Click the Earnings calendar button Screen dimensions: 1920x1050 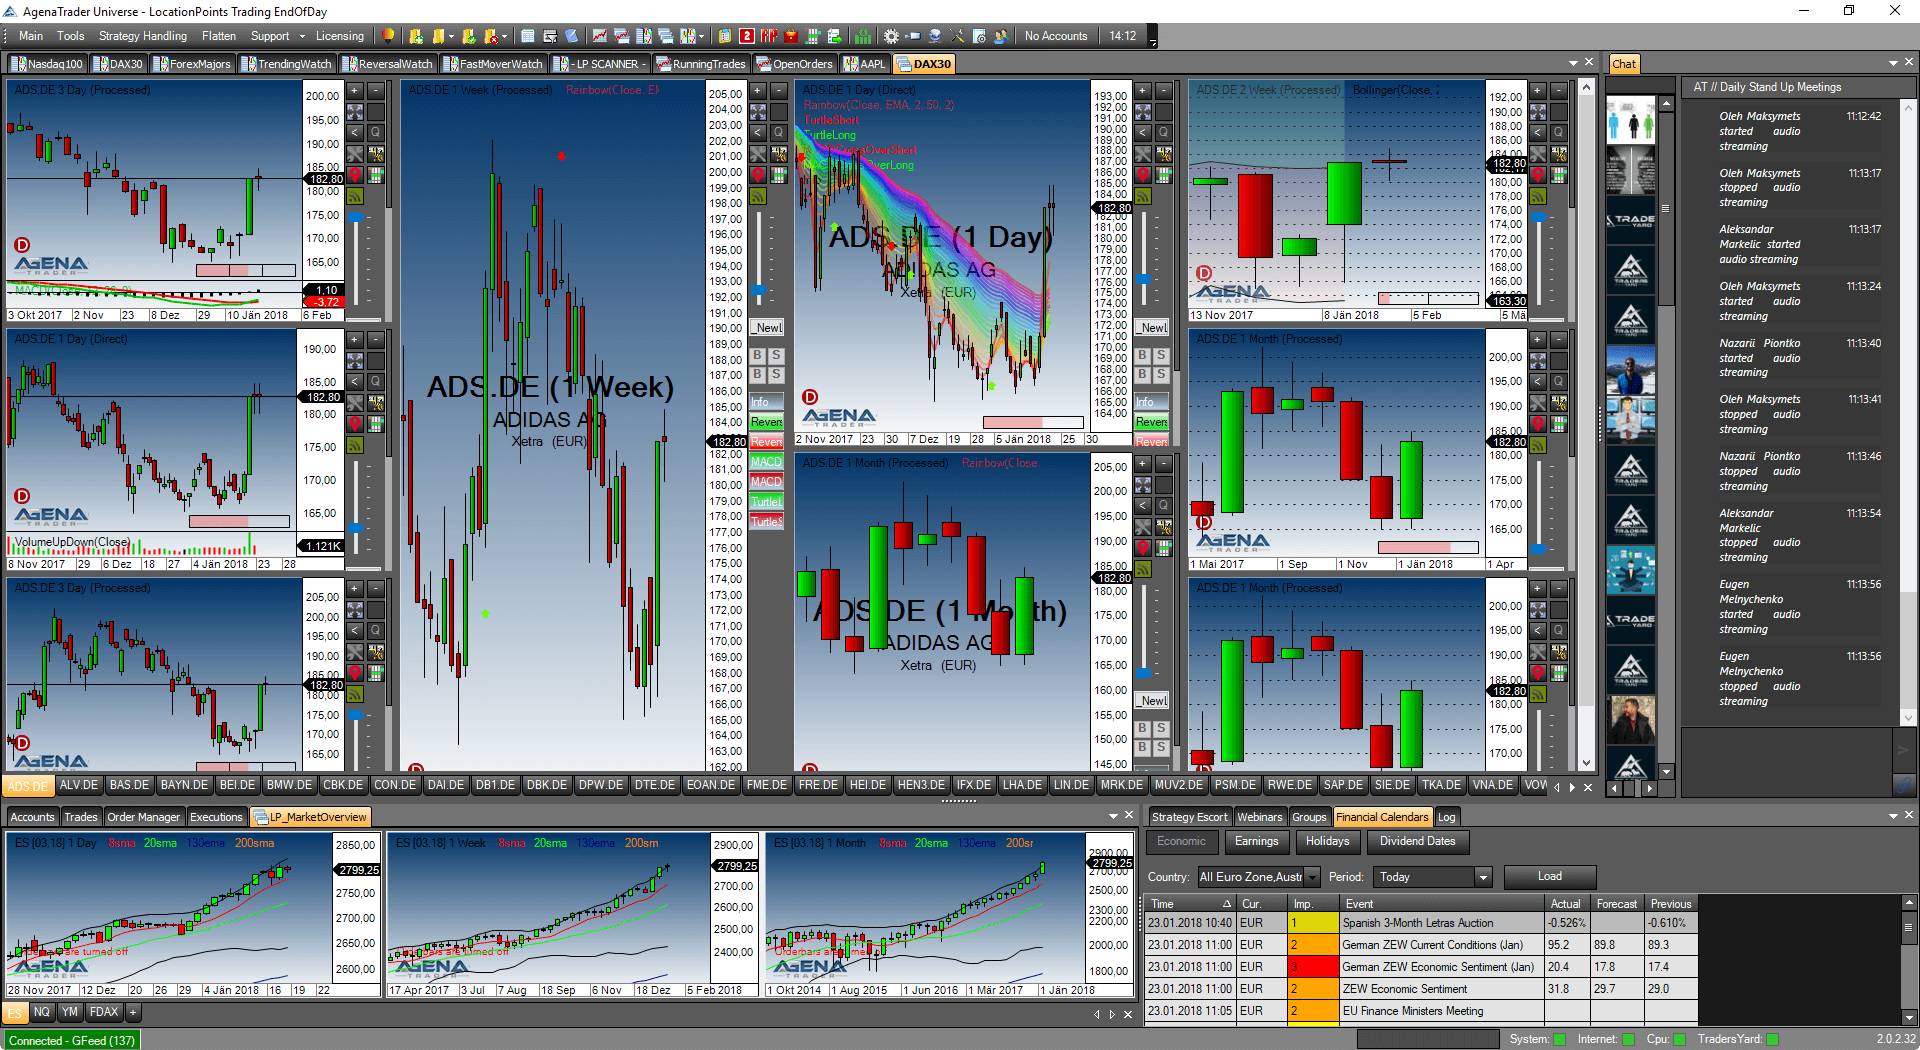1256,842
